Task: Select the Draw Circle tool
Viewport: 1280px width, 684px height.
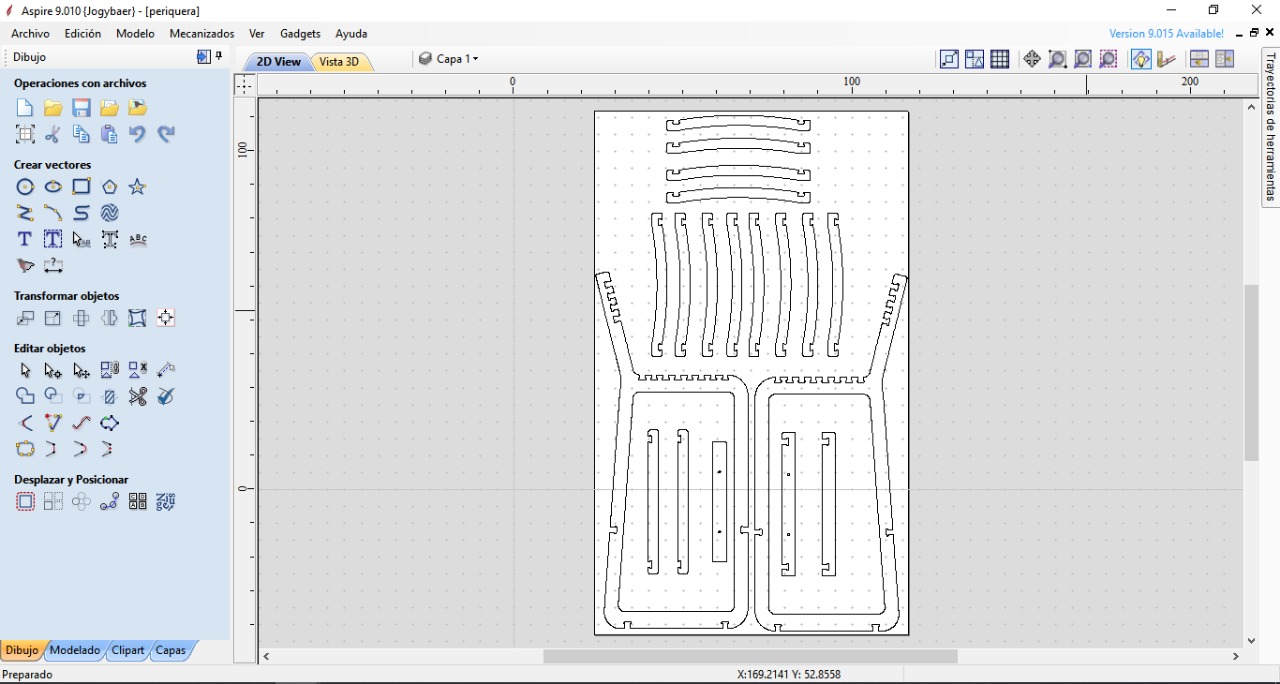Action: [x=25, y=187]
